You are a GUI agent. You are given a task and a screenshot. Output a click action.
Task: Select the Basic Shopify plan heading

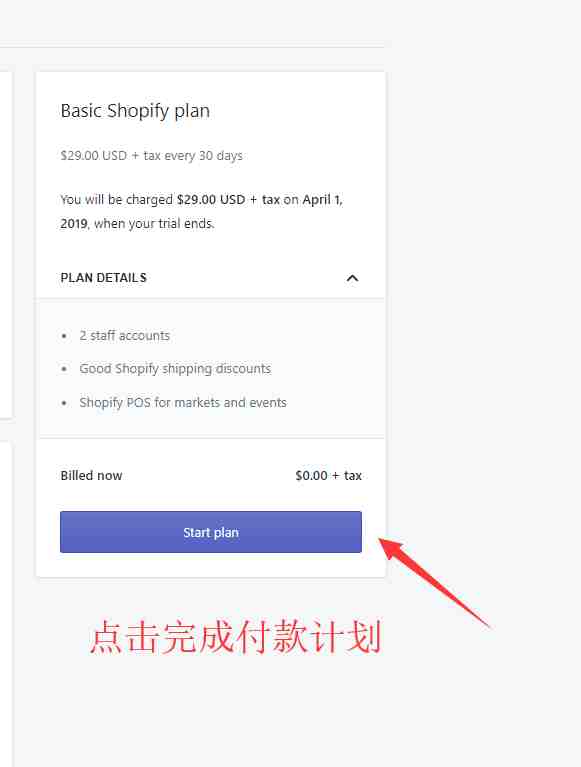[135, 111]
